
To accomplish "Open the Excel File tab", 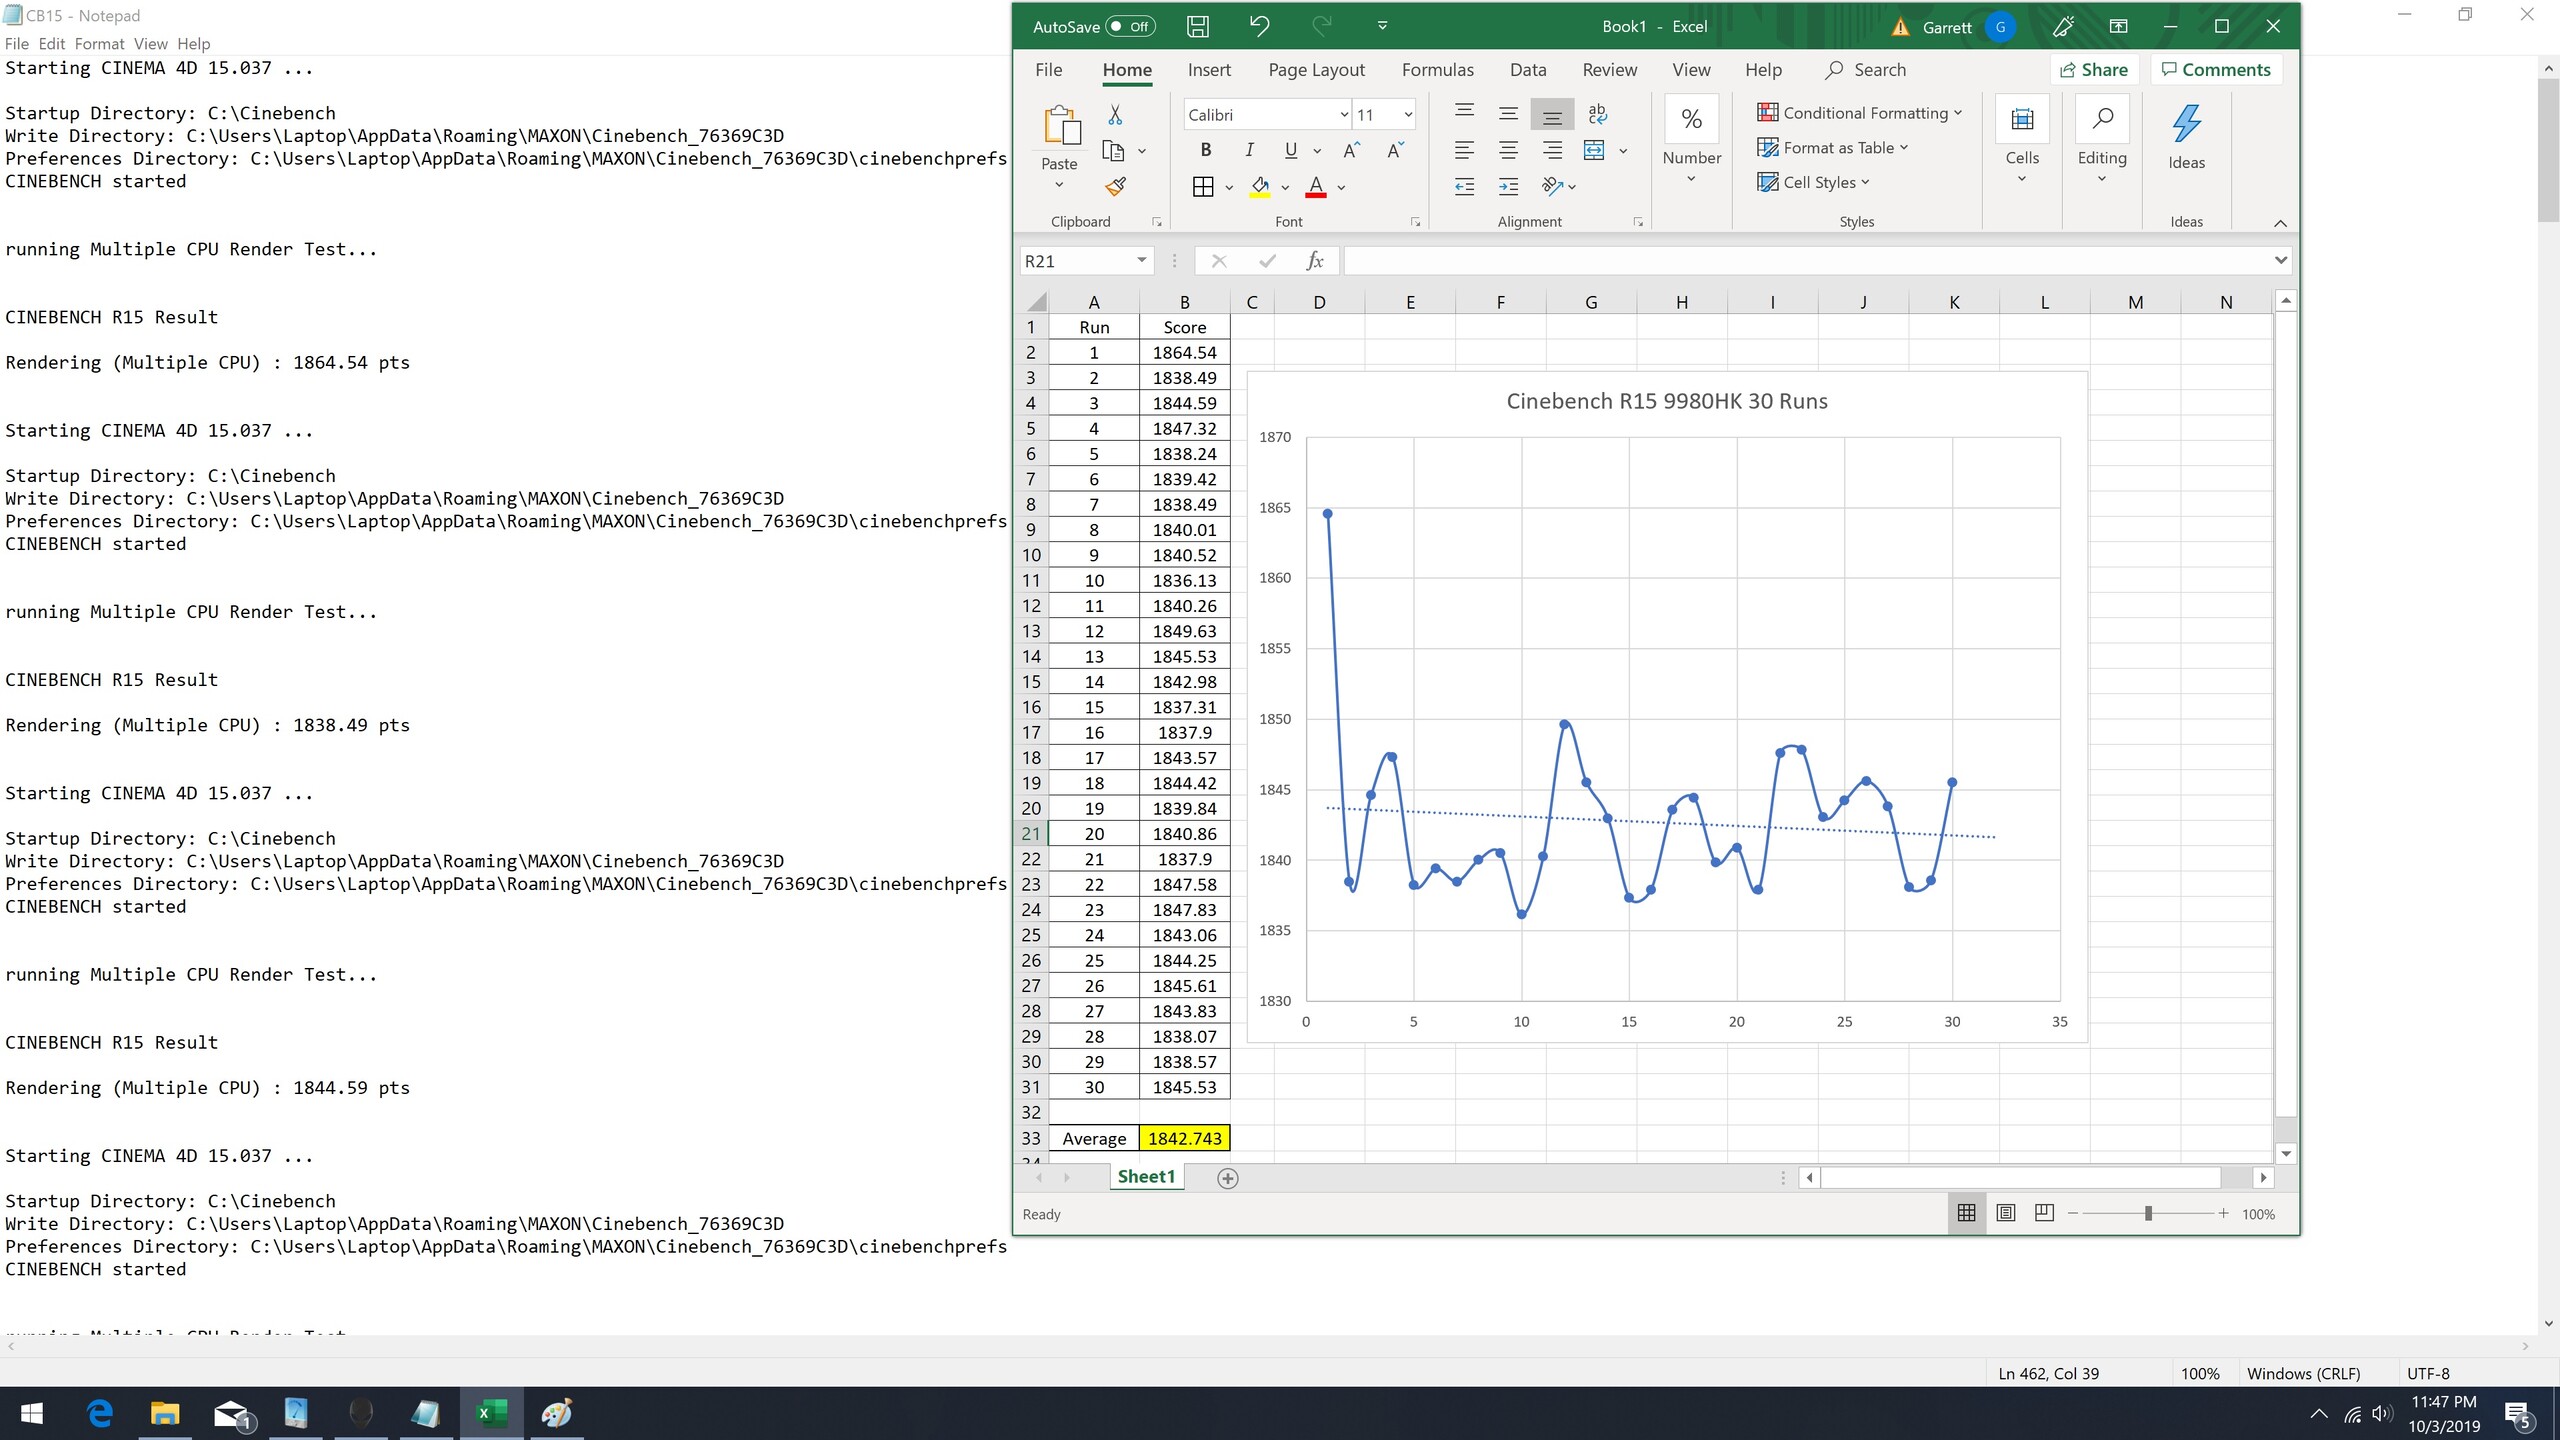I will [1048, 70].
